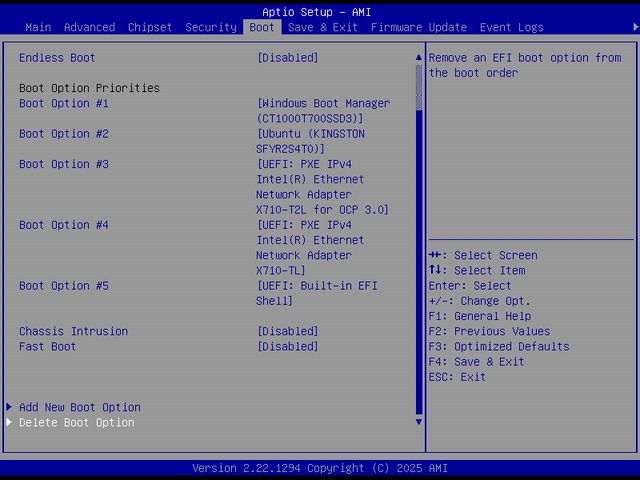This screenshot has width=640, height=480.
Task: Click arrow beside Add New Boot Option
Action: (9, 407)
